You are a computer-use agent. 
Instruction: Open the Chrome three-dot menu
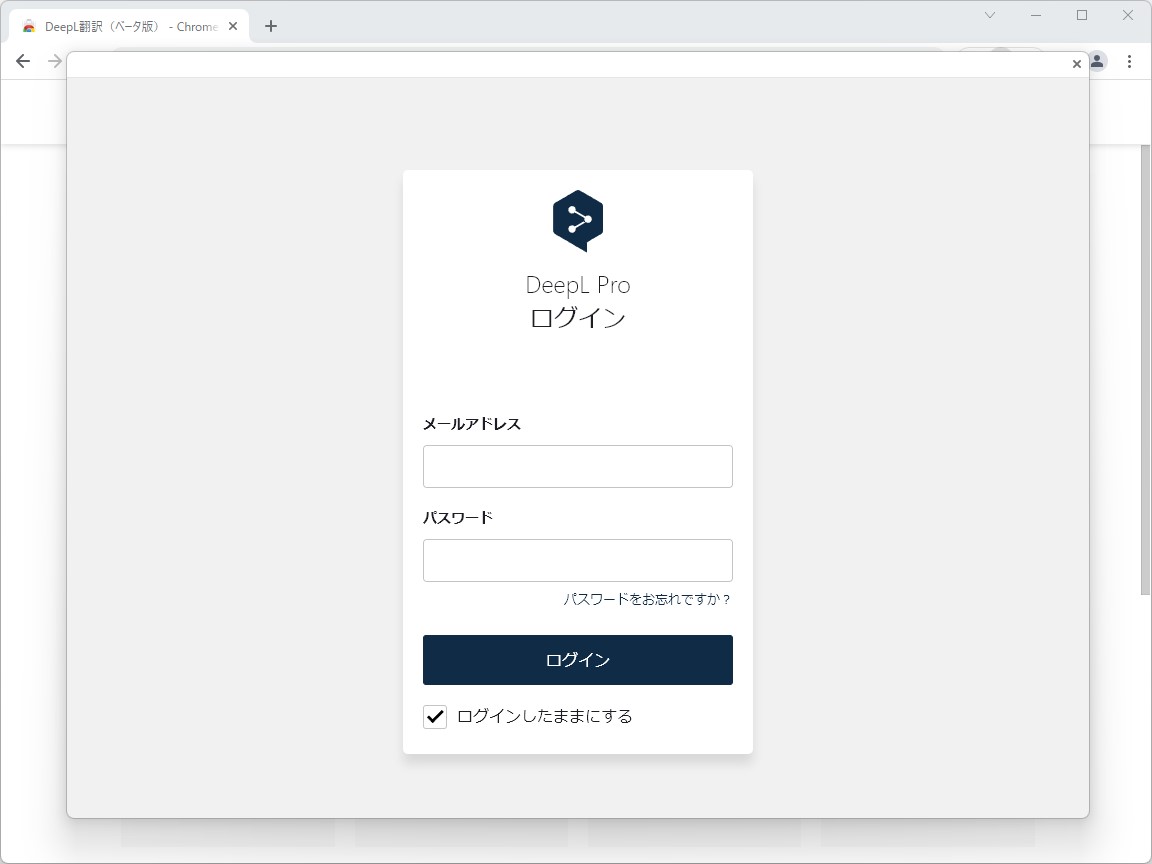(1130, 61)
